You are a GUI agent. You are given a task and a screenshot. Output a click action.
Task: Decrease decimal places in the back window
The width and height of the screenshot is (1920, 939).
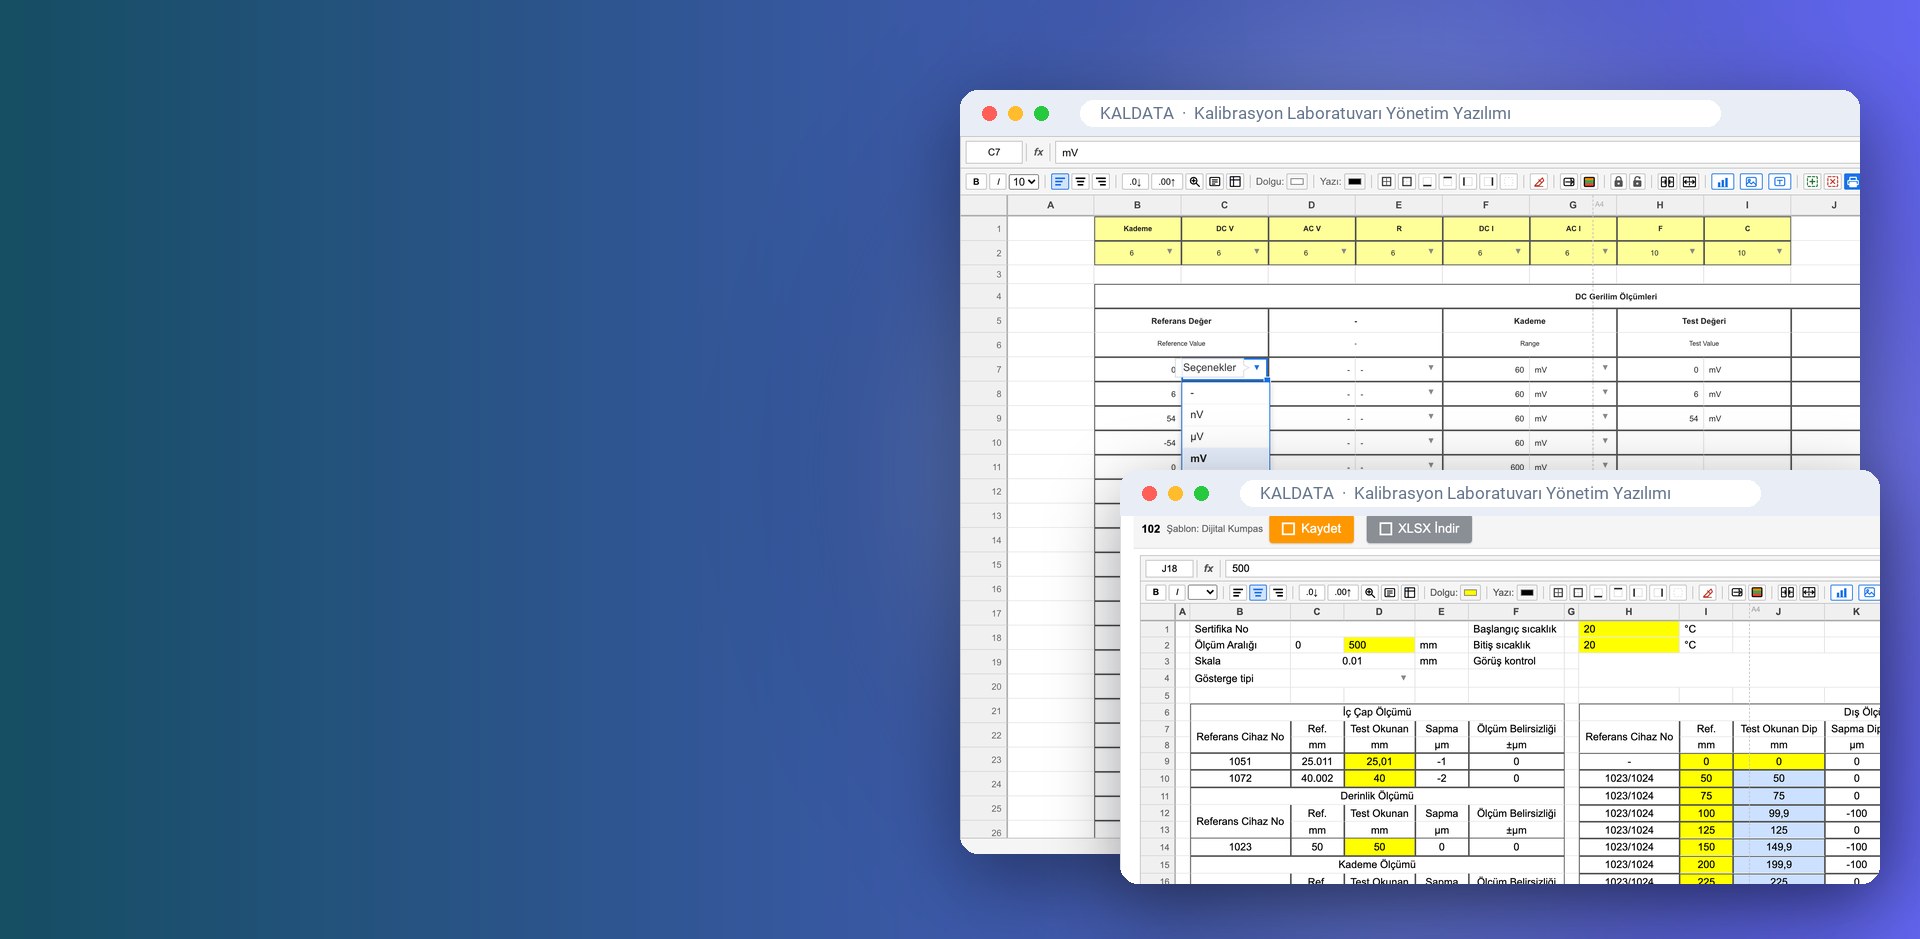[1135, 182]
